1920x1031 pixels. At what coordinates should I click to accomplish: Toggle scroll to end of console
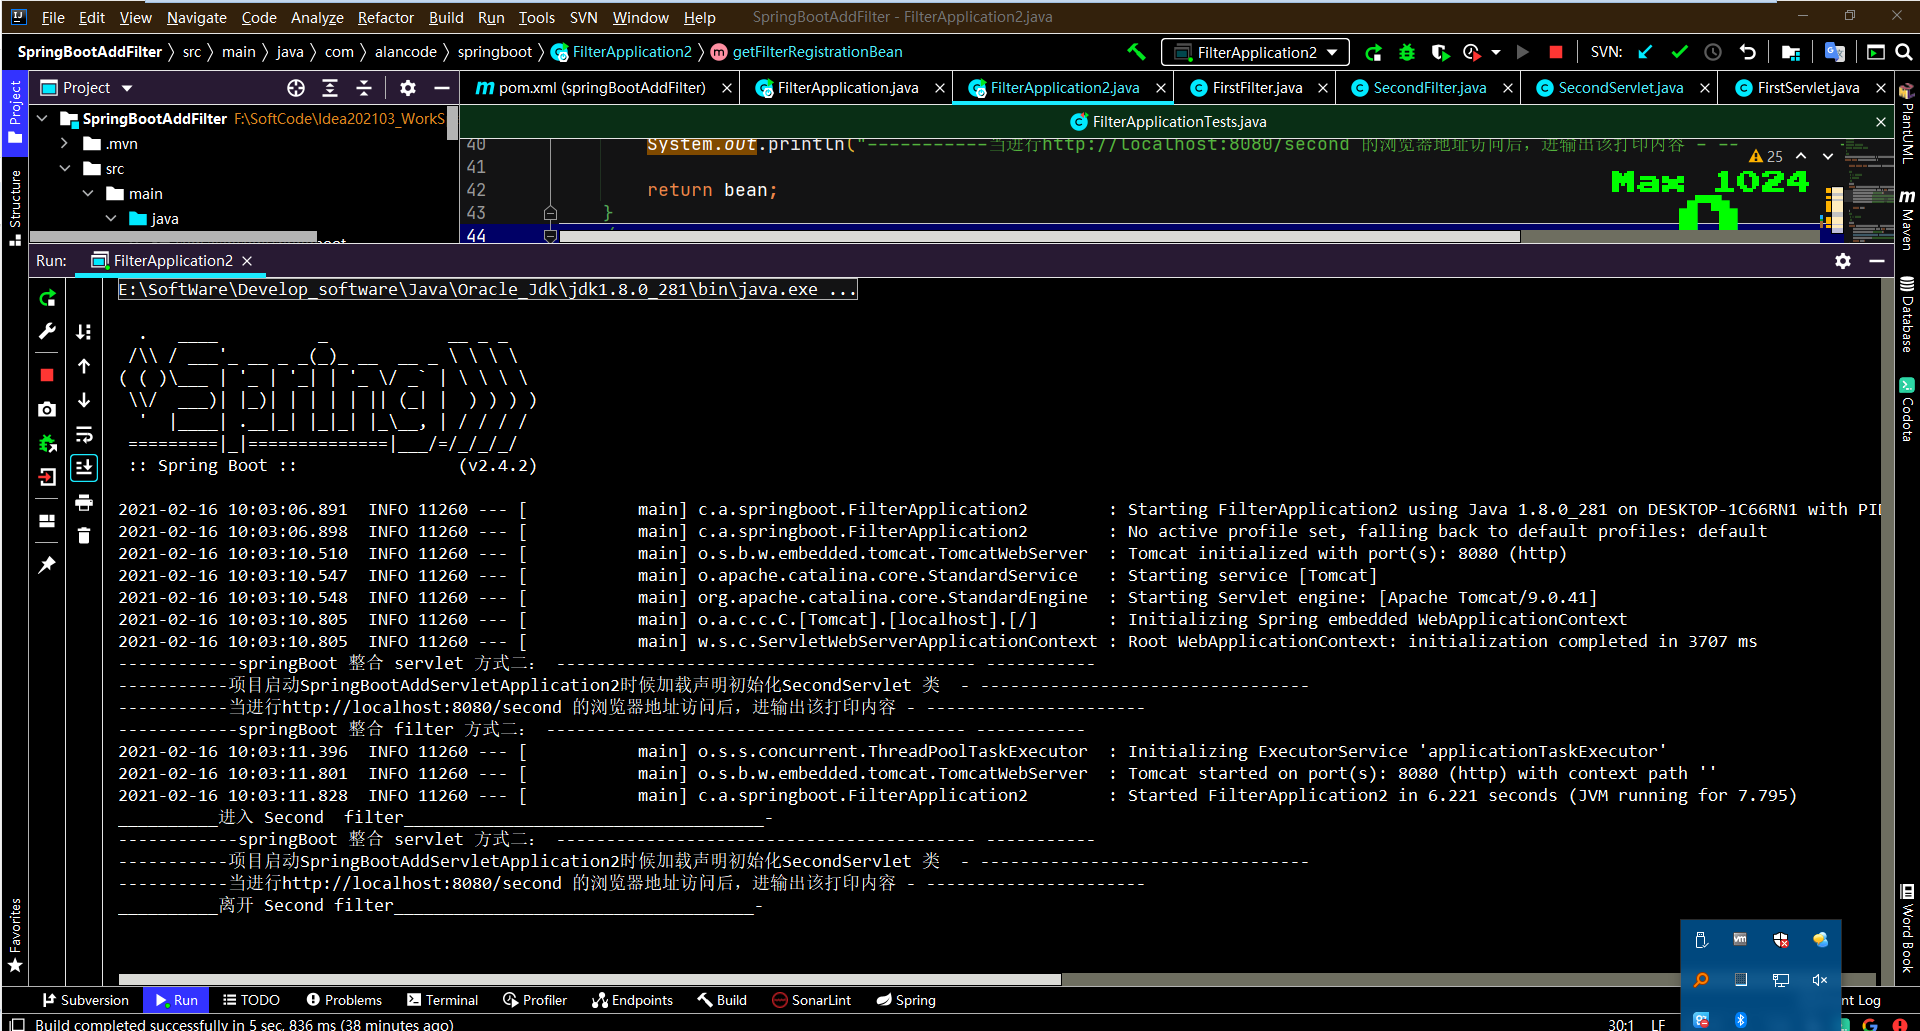(x=84, y=468)
